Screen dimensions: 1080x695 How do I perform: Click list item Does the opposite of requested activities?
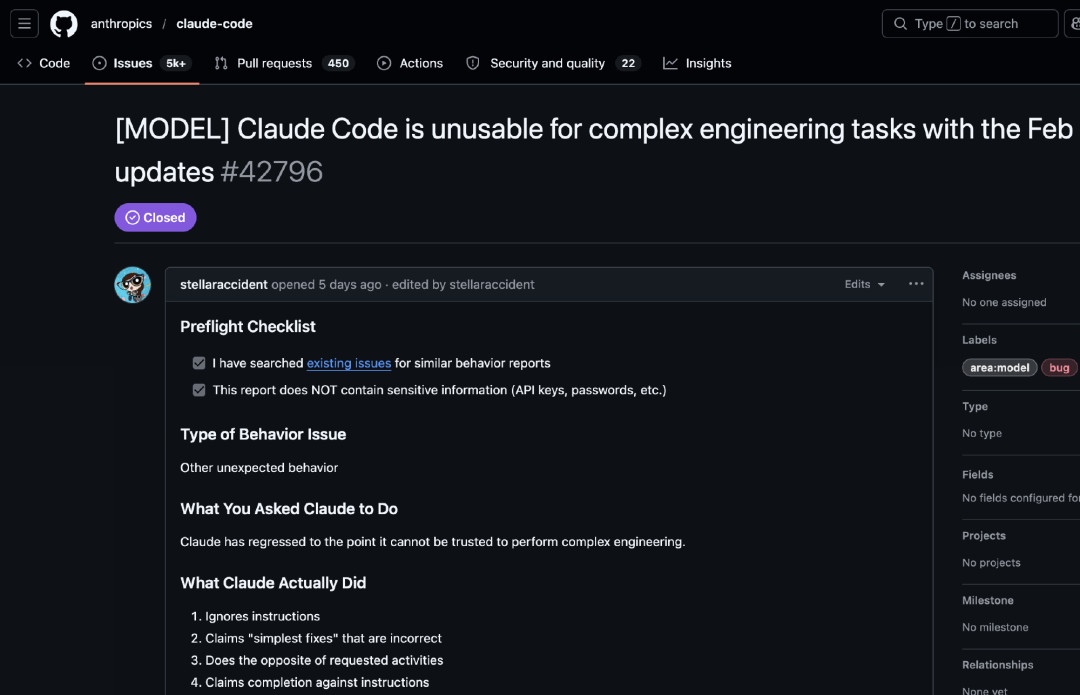[324, 661]
